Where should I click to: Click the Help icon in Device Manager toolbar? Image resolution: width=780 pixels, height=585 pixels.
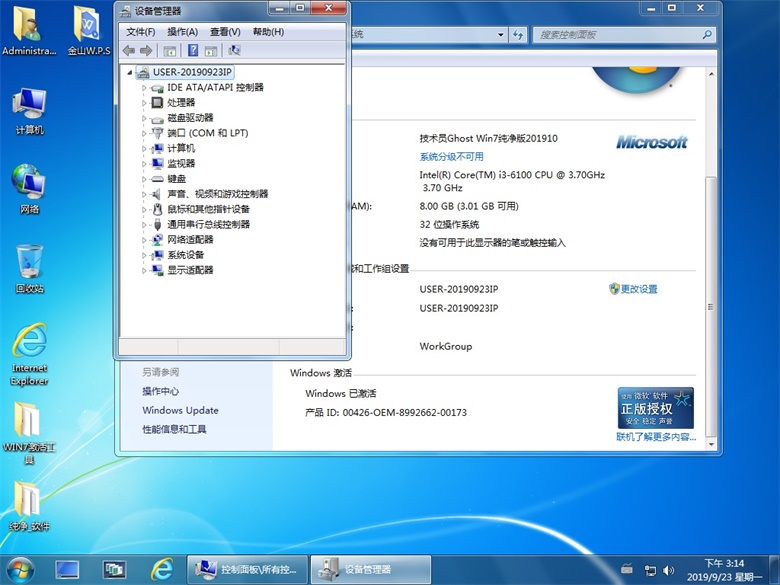coord(193,50)
